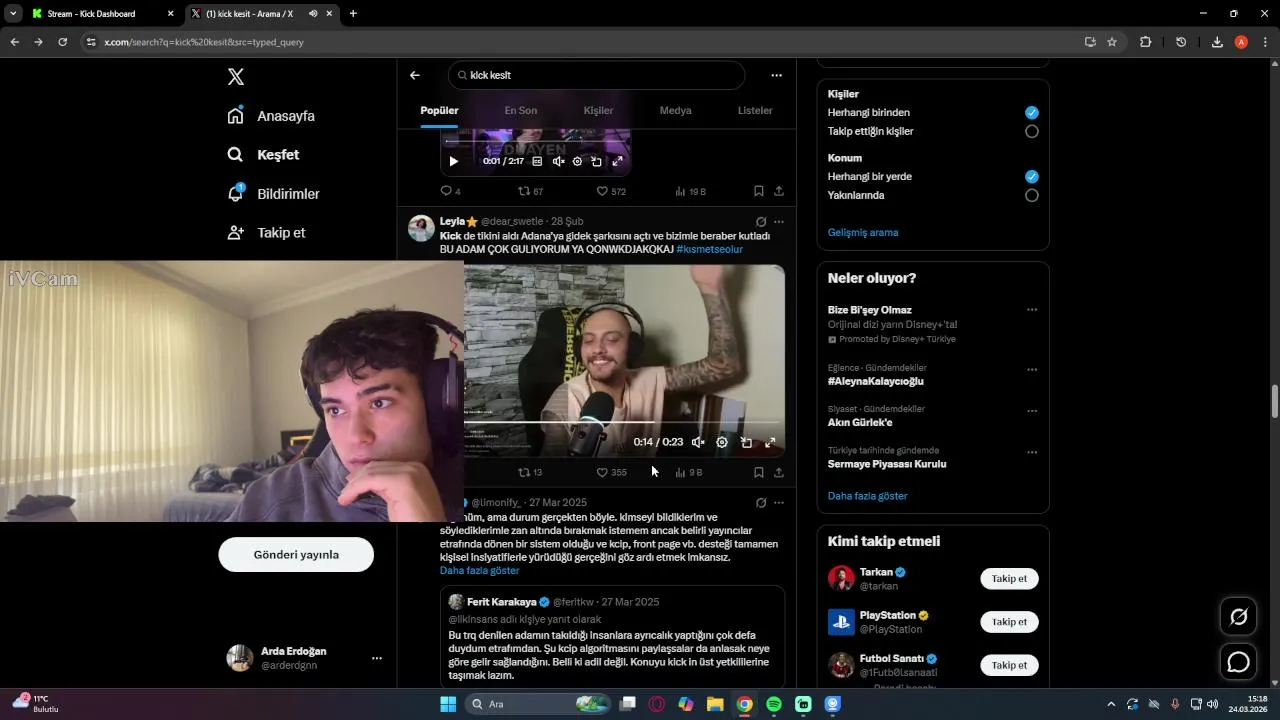This screenshot has width=1280, height=720.
Task: Reply to the post with 4 comments
Action: tap(450, 191)
